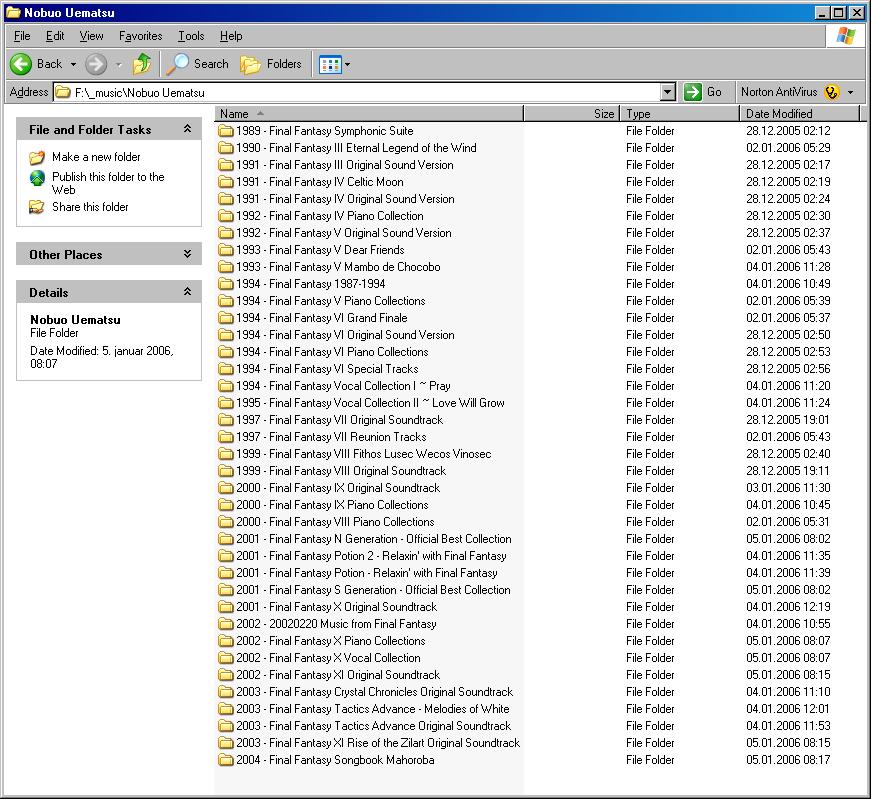Select folder icon for 1997 Reunion Tracks
This screenshot has width=871, height=799.
226,437
